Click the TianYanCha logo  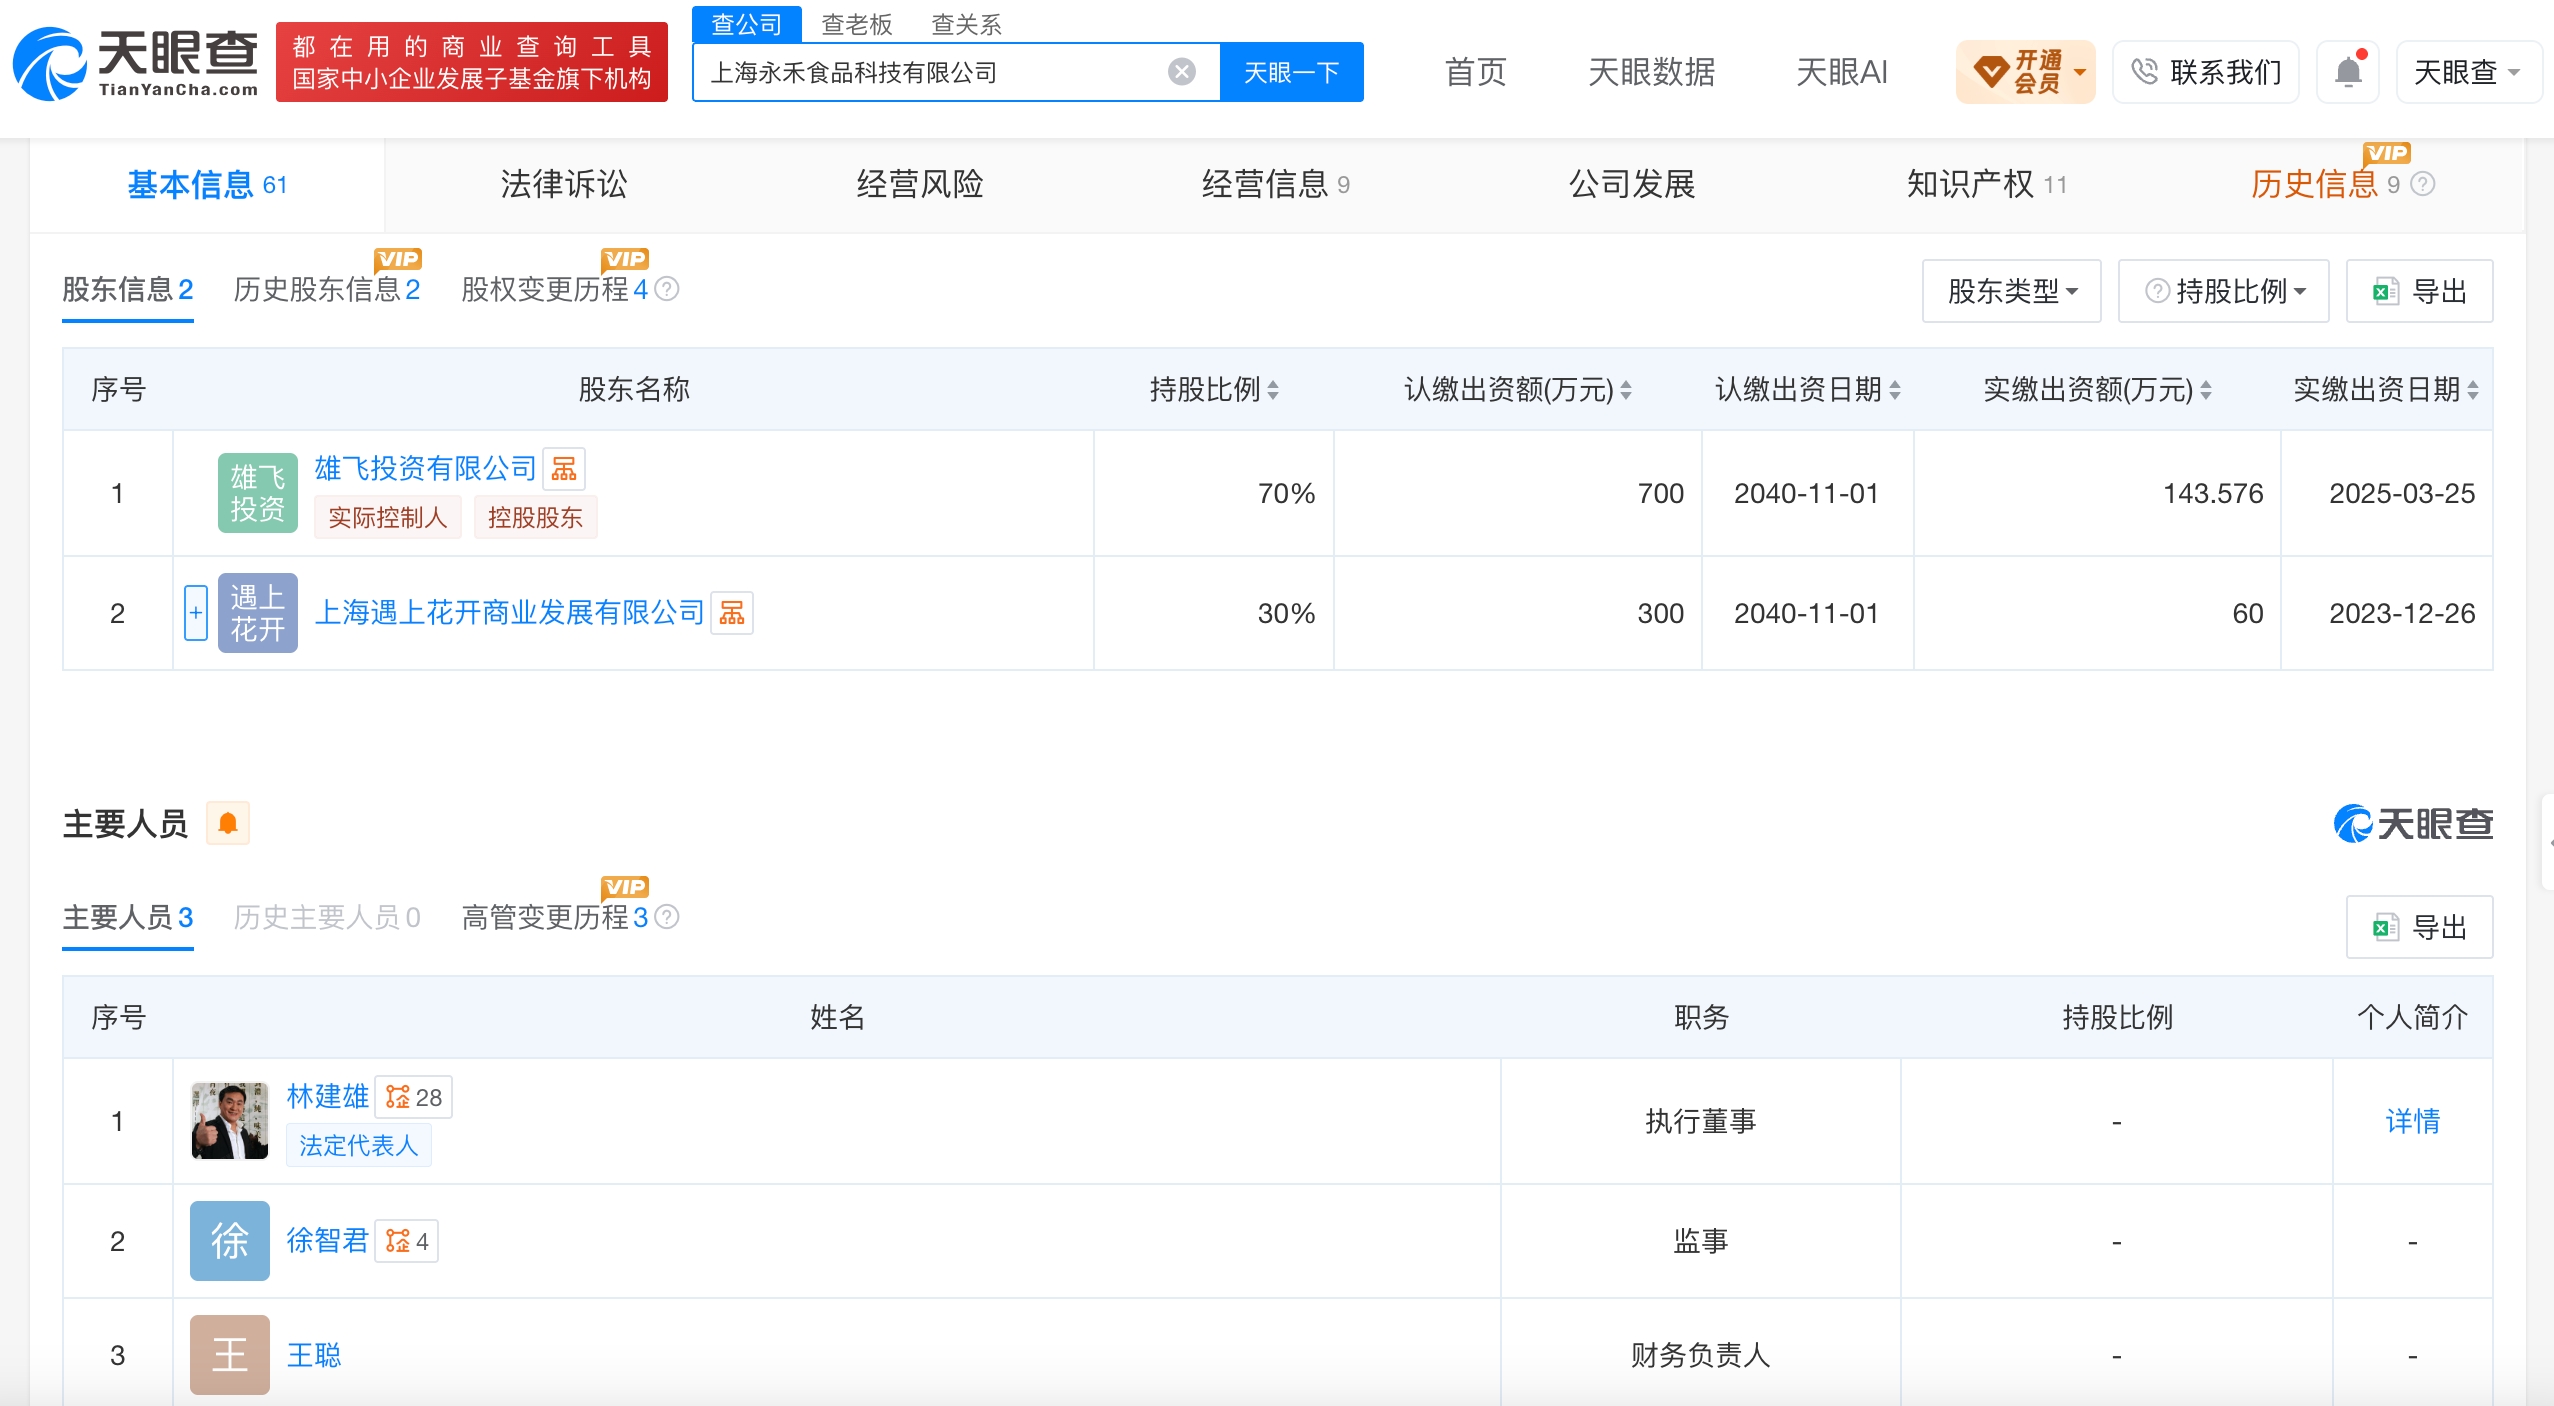tap(136, 63)
